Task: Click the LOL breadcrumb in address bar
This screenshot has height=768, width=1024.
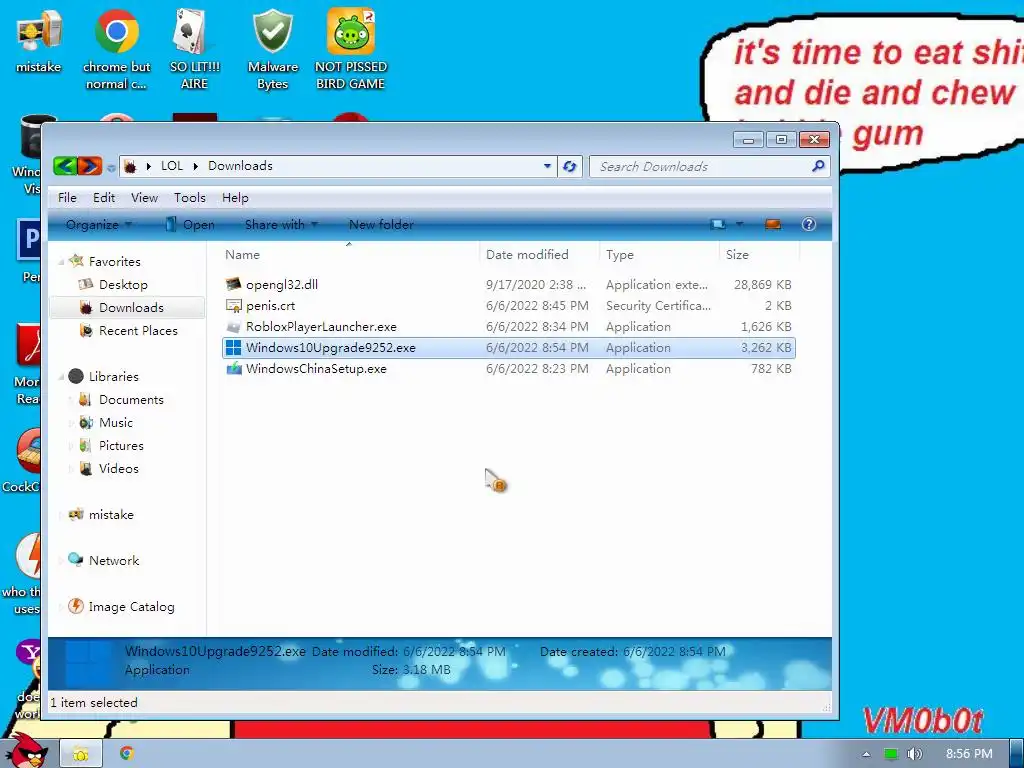Action: [172, 166]
